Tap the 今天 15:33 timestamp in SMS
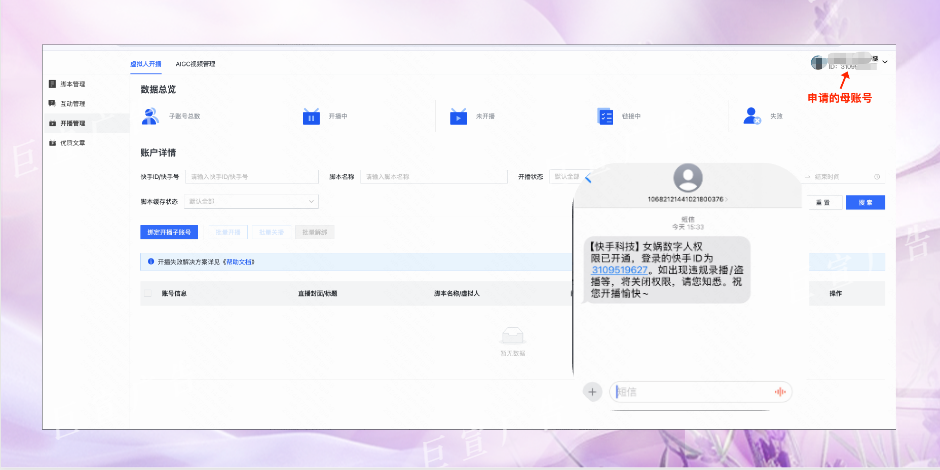This screenshot has width=940, height=470. click(688, 227)
